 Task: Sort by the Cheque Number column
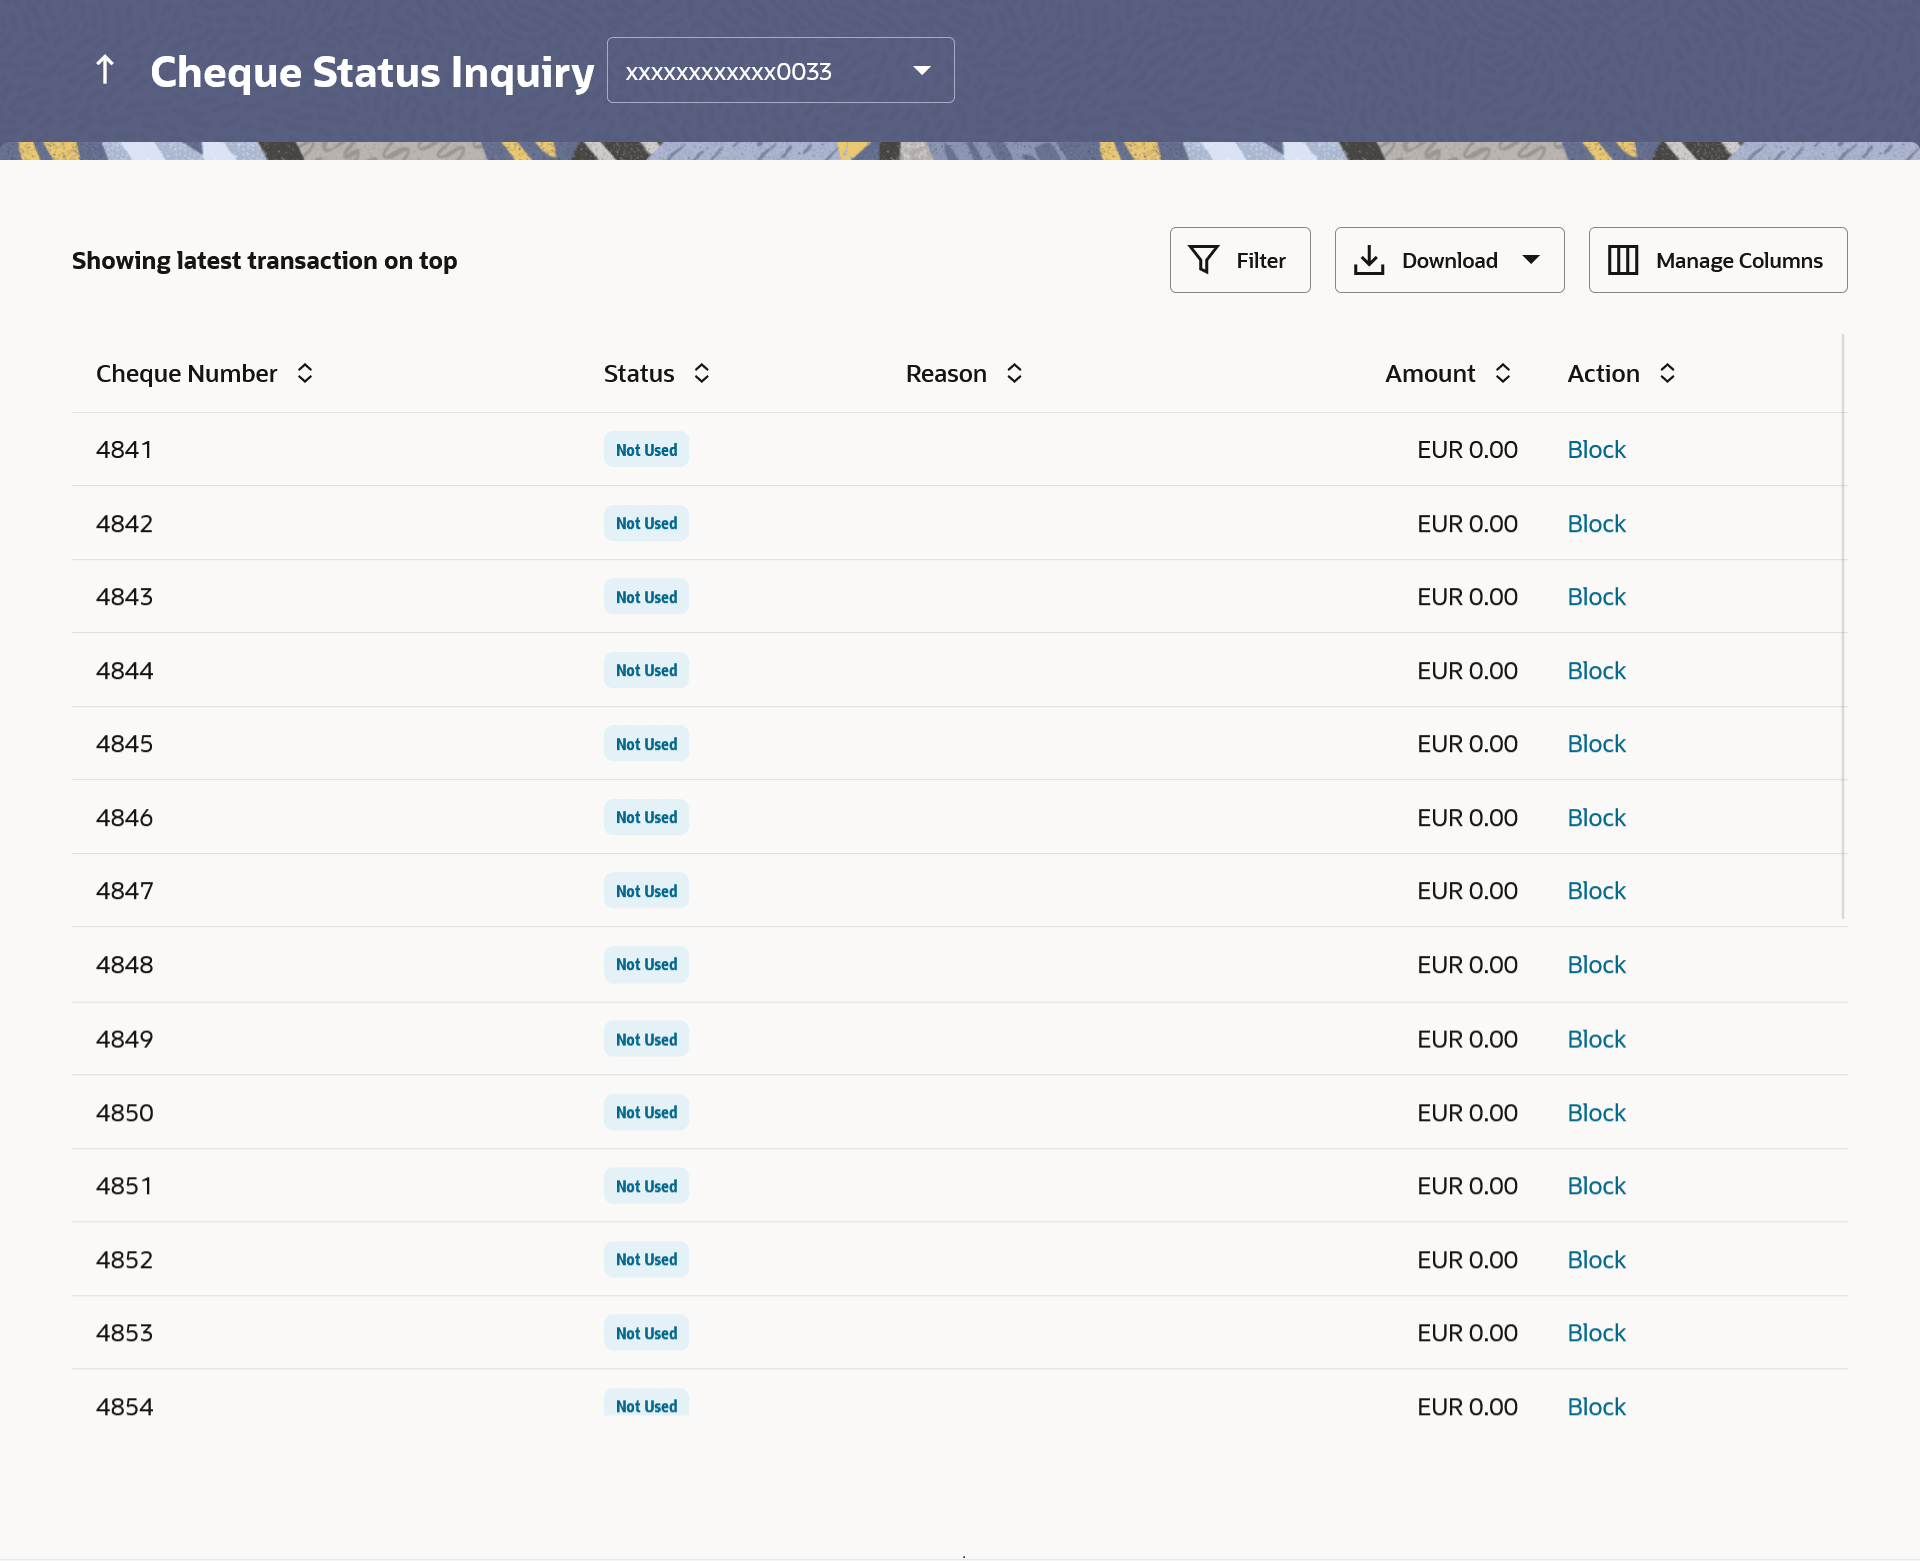tap(305, 373)
